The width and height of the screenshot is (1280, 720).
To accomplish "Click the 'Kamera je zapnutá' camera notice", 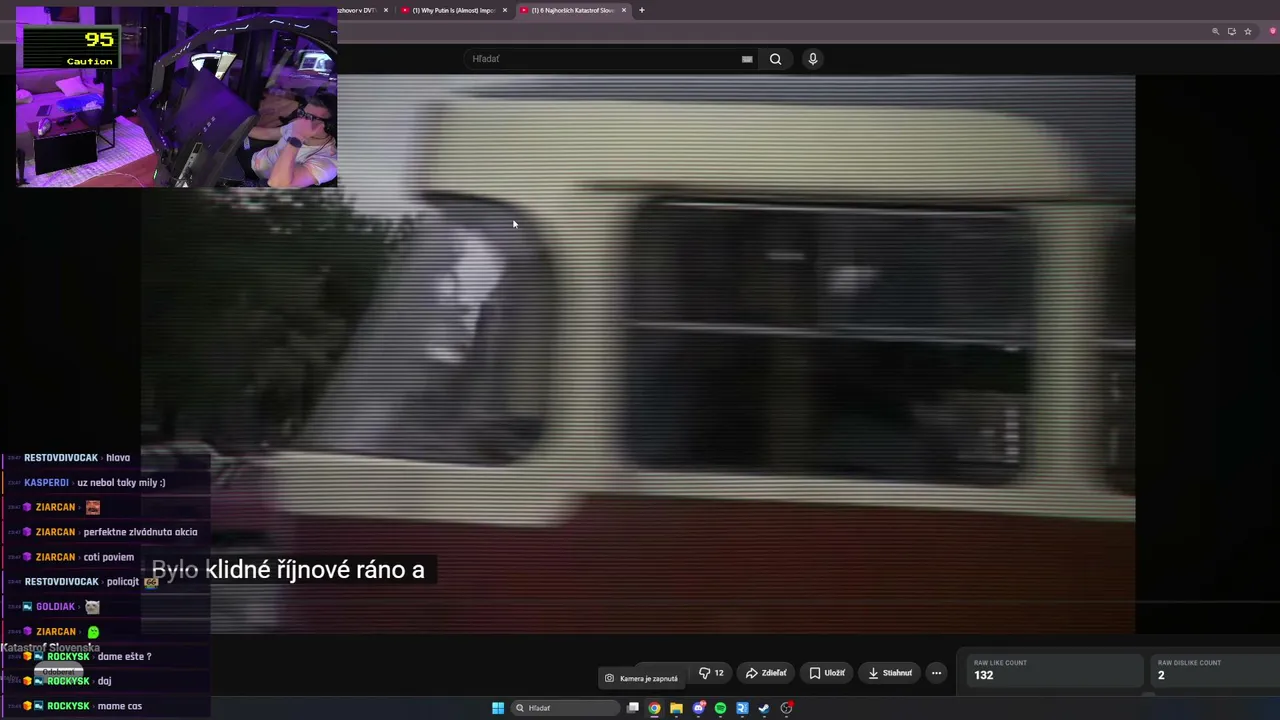I will [641, 678].
